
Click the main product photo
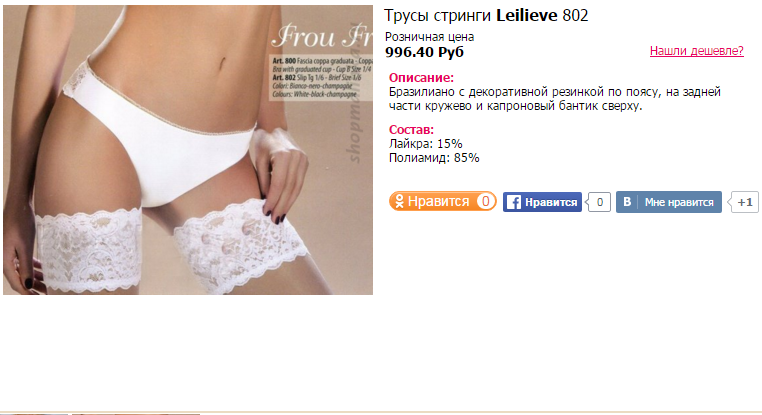(188, 150)
